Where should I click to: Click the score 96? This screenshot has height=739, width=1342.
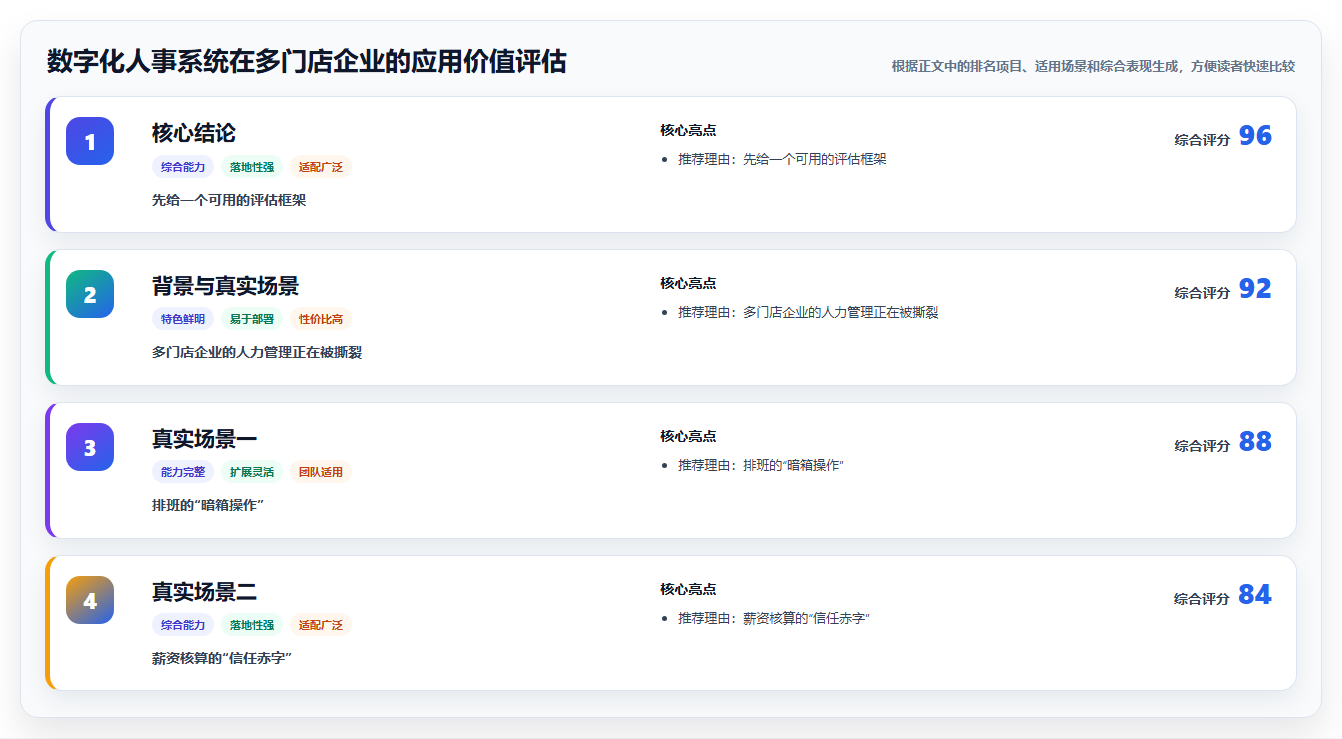(1255, 136)
